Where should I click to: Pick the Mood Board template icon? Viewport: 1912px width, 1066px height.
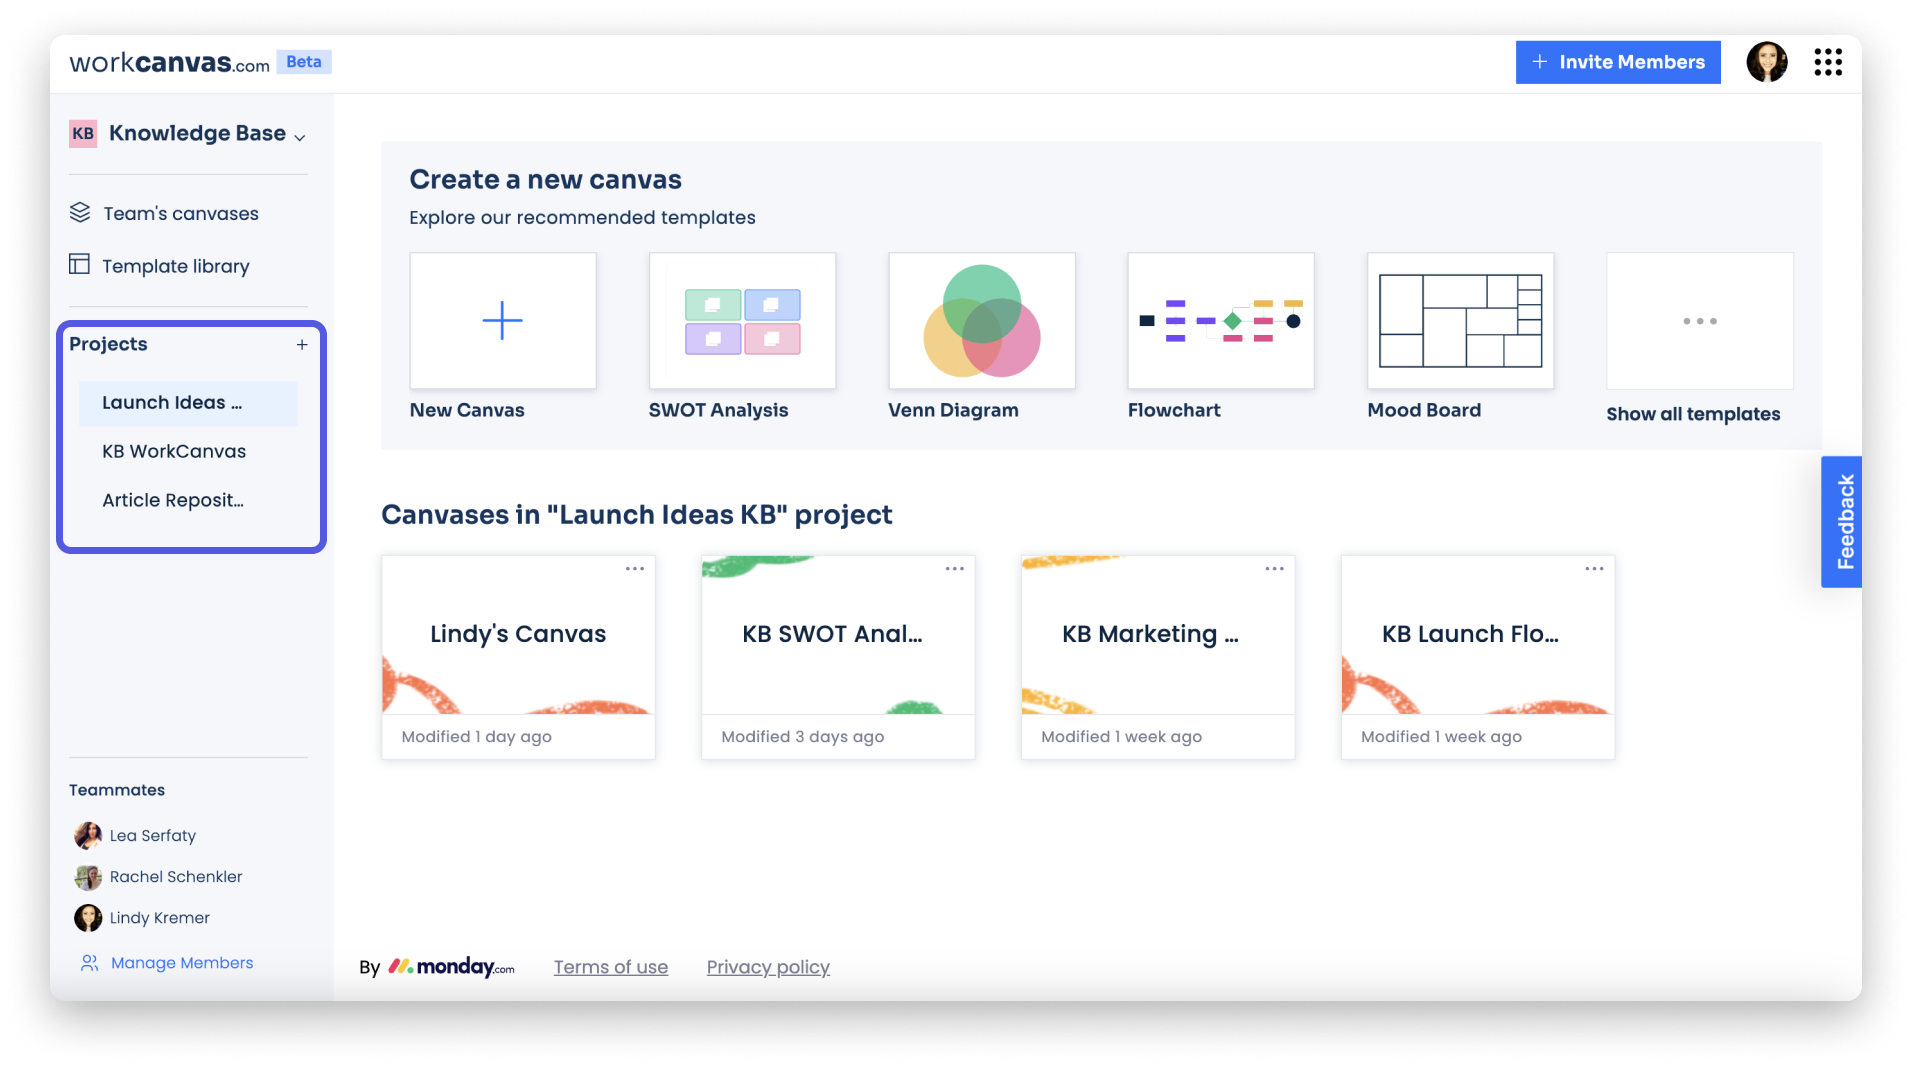(1460, 320)
